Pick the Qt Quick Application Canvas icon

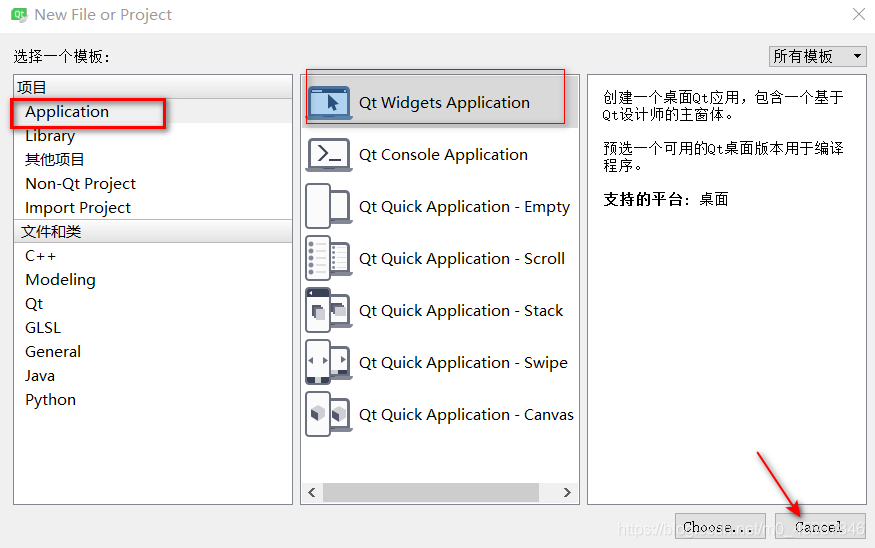[329, 414]
